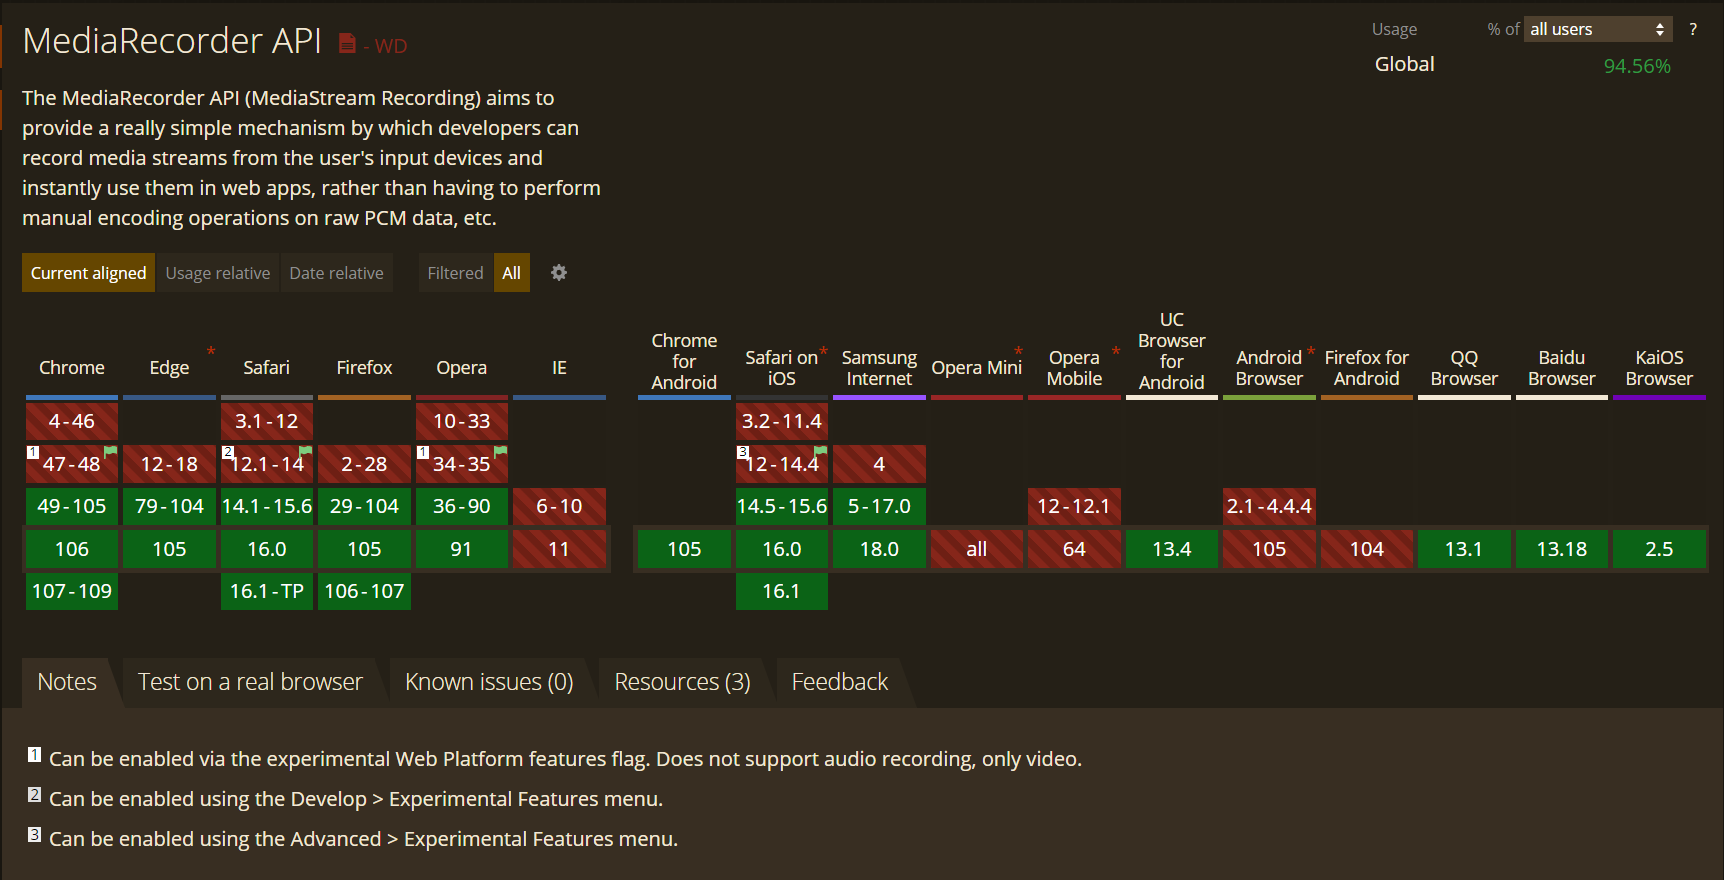Click the Opera 10-33 cell
The height and width of the screenshot is (880, 1724).
coord(462,421)
